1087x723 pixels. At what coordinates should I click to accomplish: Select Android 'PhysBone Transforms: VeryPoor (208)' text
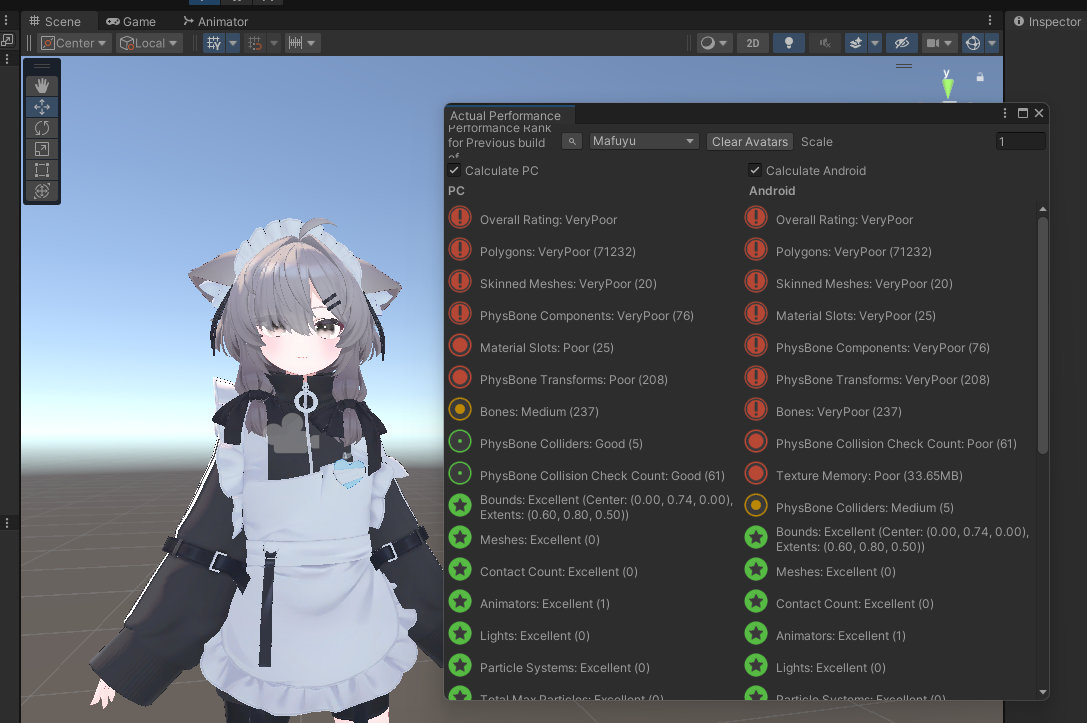(x=882, y=380)
